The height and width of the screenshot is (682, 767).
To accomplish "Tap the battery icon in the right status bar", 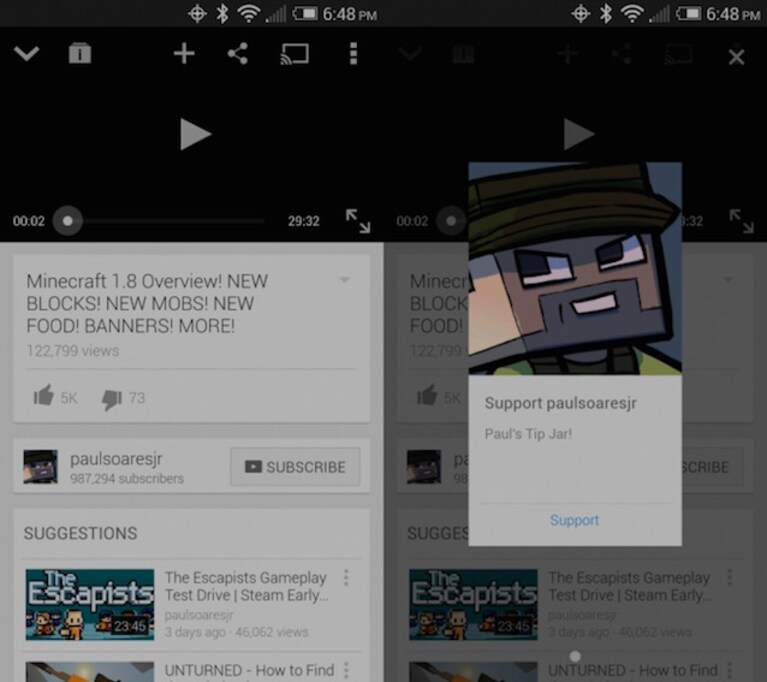I will click(x=688, y=13).
